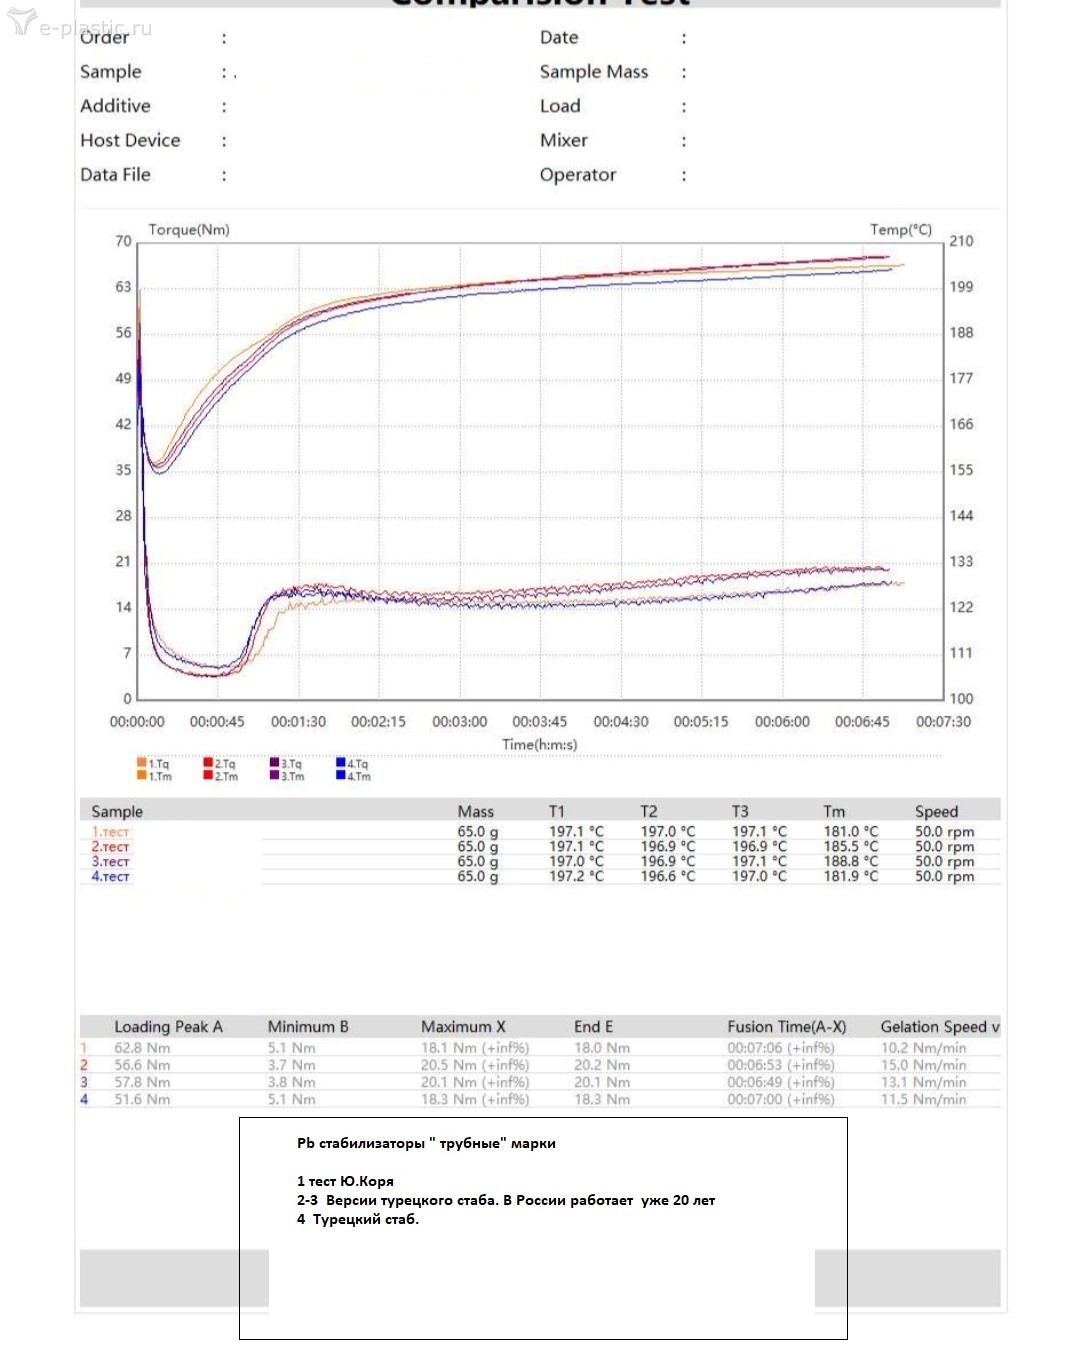Click the orange 1.Tq legend swatch

click(142, 763)
